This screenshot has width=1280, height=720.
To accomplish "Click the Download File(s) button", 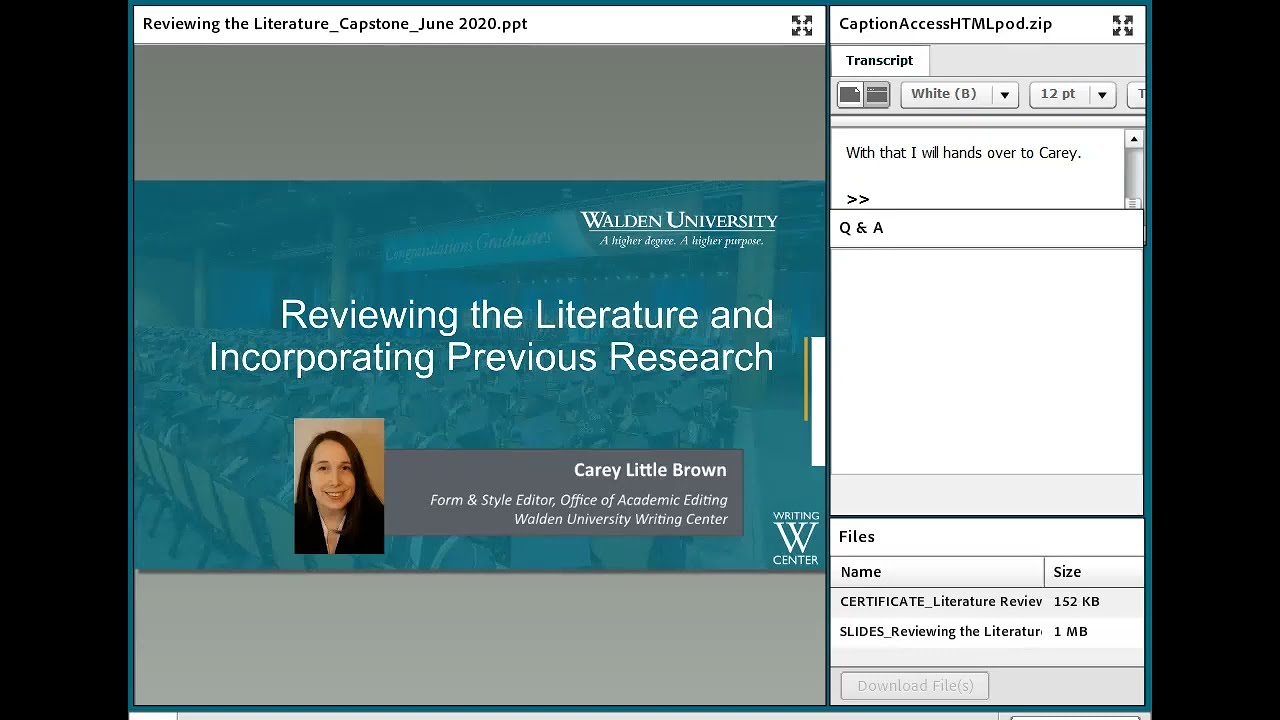I will point(915,685).
